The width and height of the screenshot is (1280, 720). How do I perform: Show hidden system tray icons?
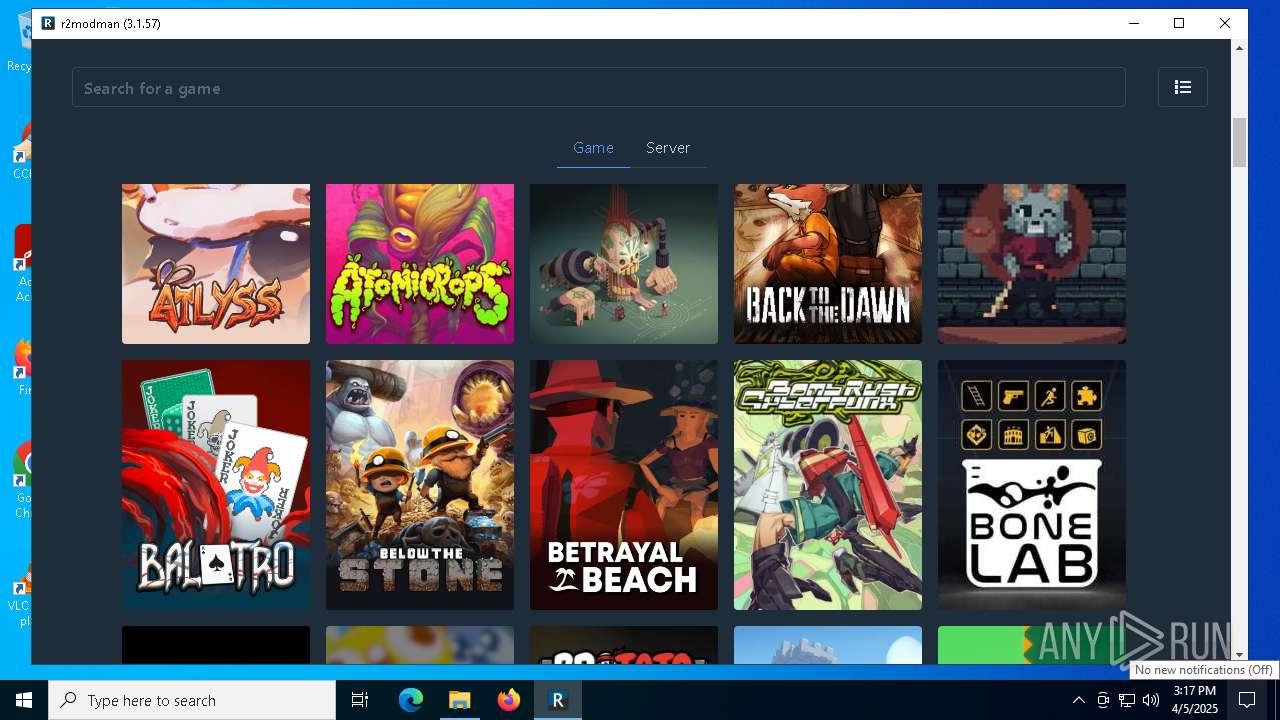coord(1079,700)
